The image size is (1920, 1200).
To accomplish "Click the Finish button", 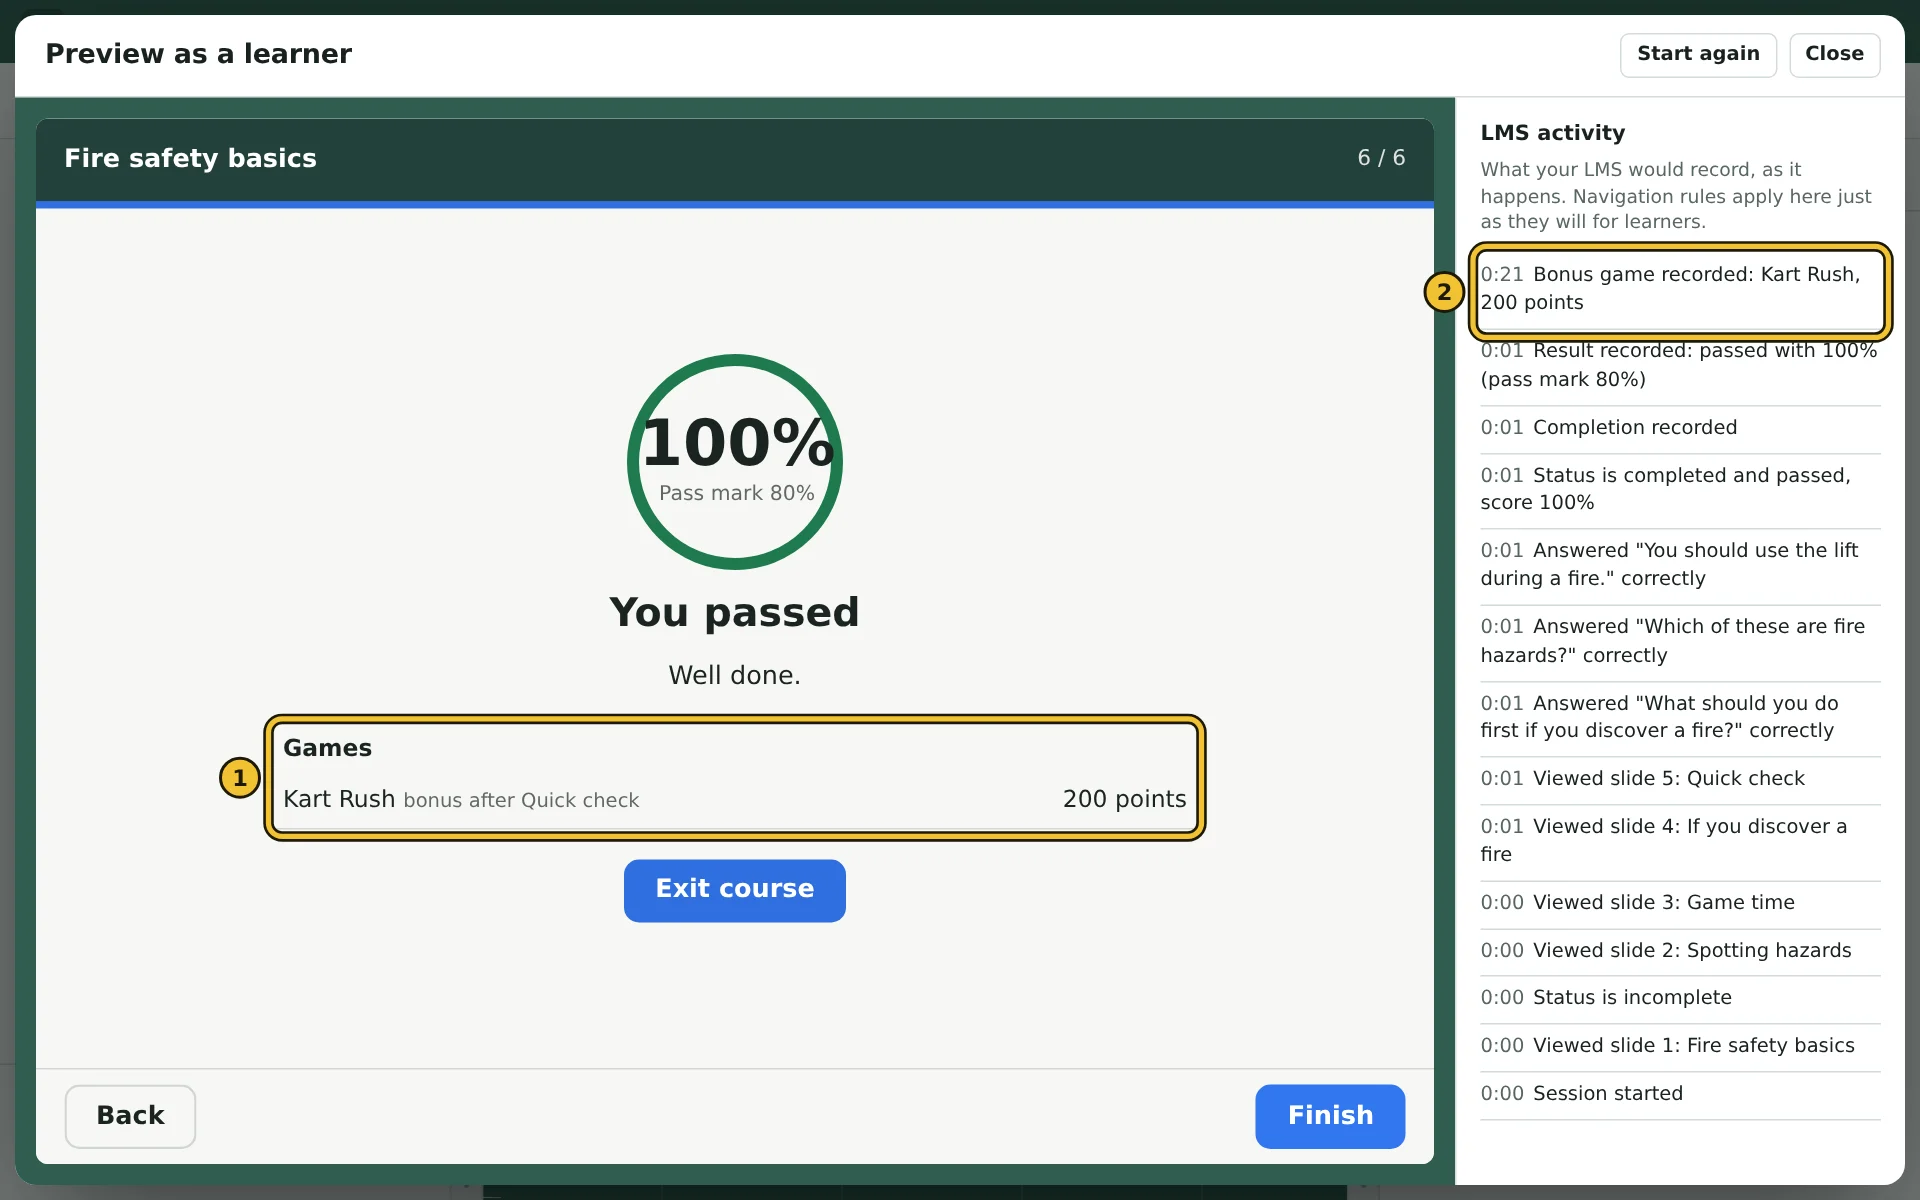I will tap(1330, 1116).
